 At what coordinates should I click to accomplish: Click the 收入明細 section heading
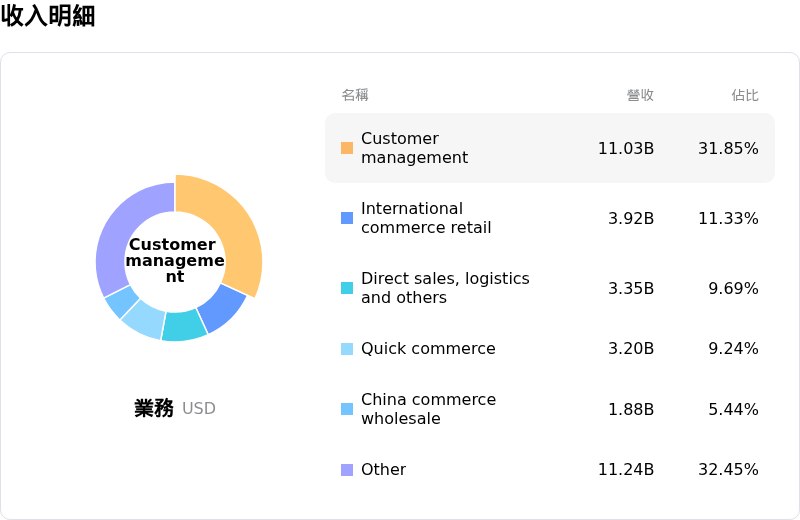(48, 16)
